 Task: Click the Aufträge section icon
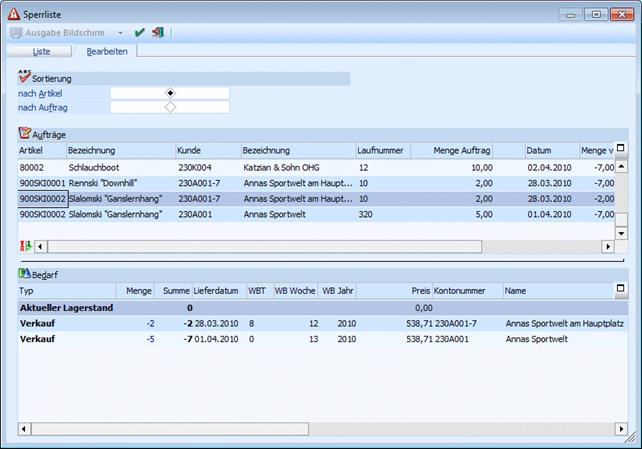(x=25, y=132)
